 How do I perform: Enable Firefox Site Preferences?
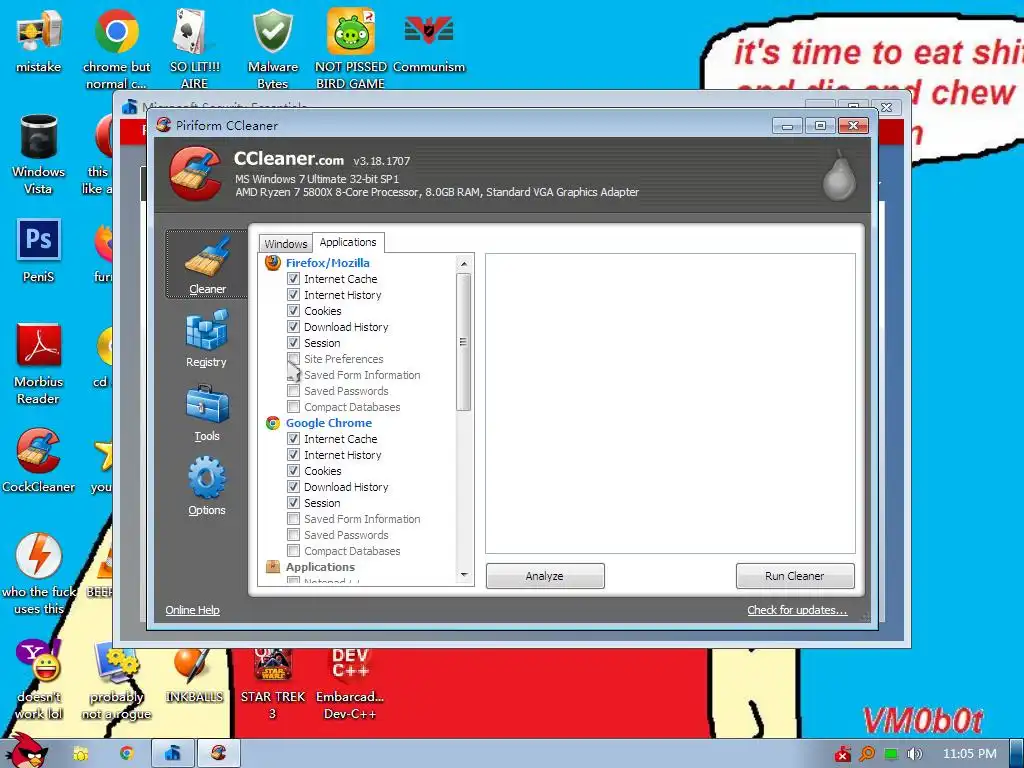click(294, 359)
